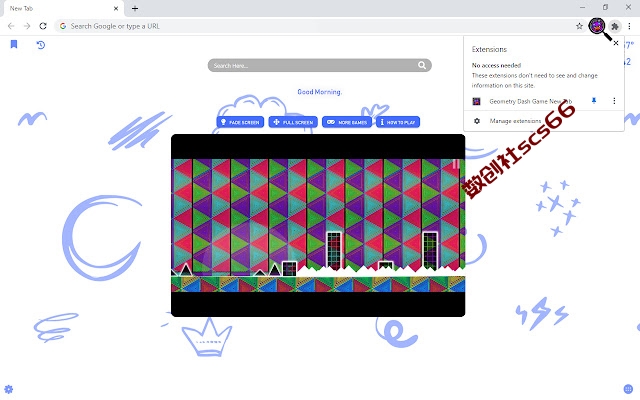The width and height of the screenshot is (640, 400).
Task: Close the Extensions popup
Action: click(616, 43)
